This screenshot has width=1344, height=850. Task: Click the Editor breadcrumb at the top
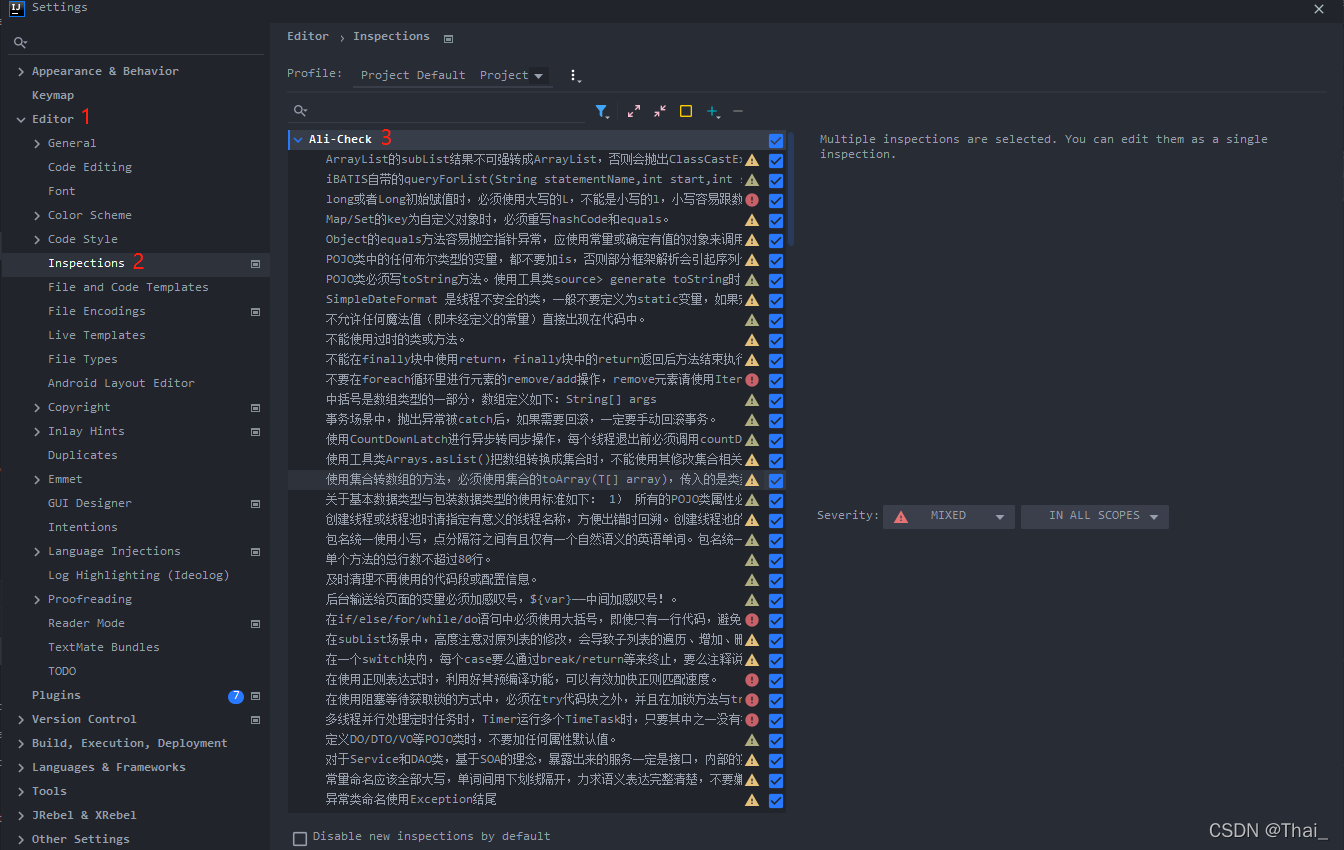pyautogui.click(x=307, y=36)
